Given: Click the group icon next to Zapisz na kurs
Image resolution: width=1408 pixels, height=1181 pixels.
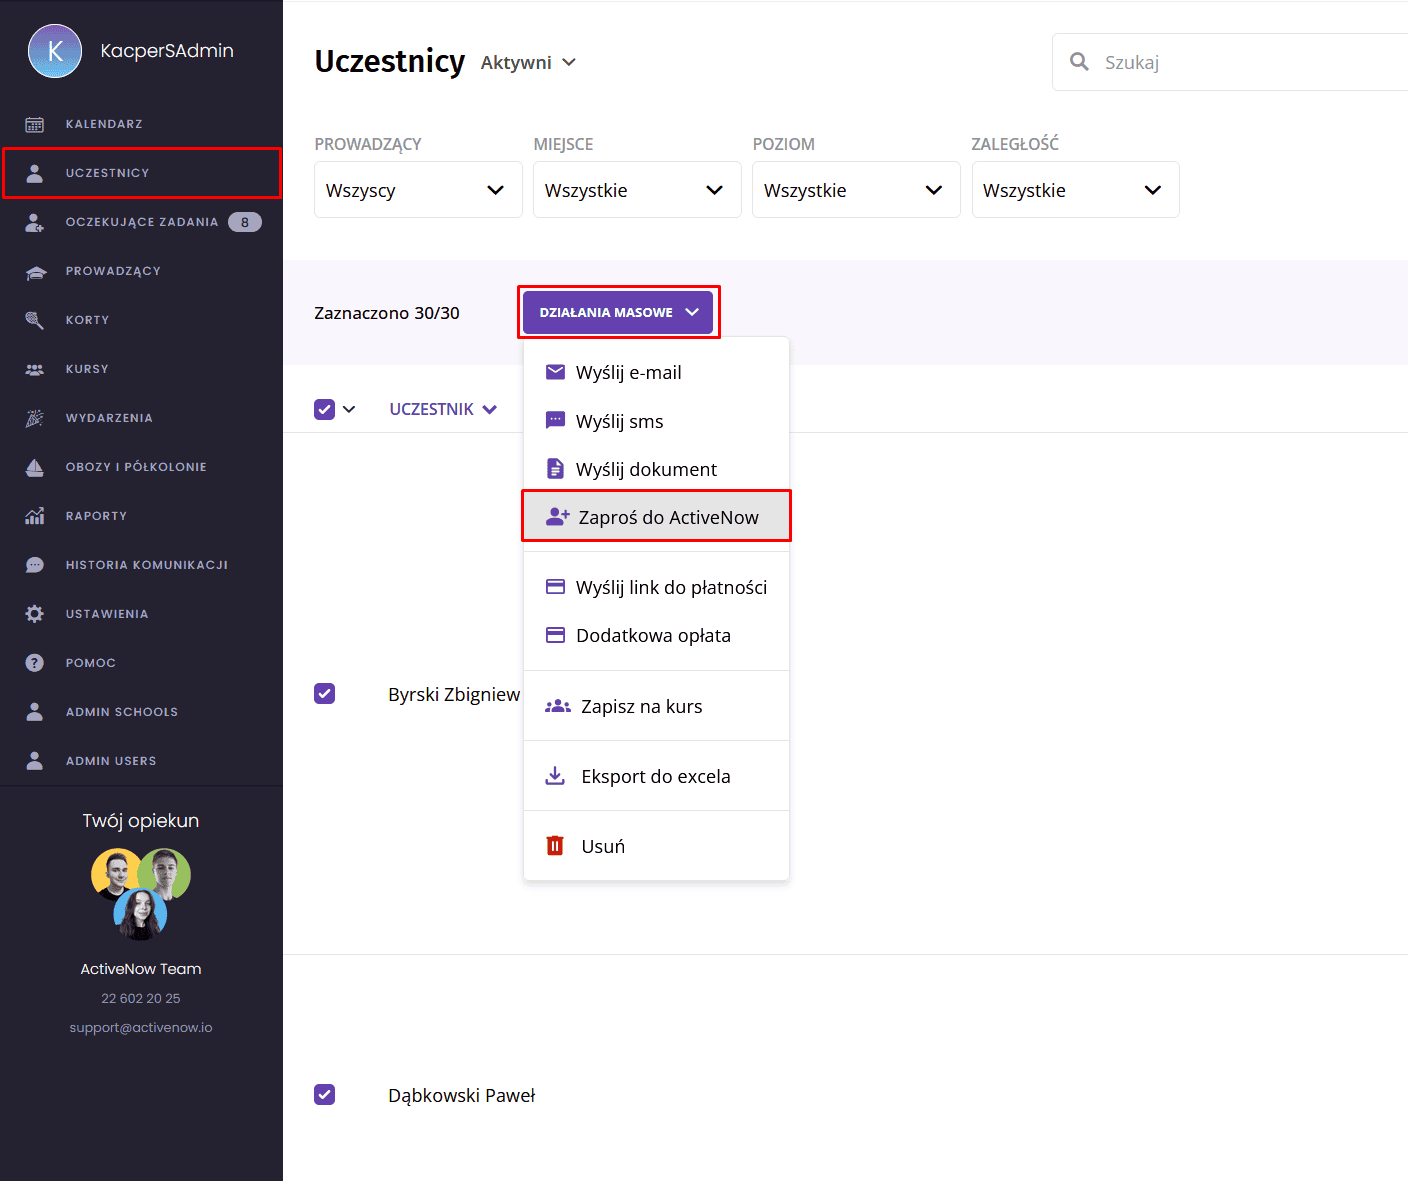Looking at the screenshot, I should point(558,706).
